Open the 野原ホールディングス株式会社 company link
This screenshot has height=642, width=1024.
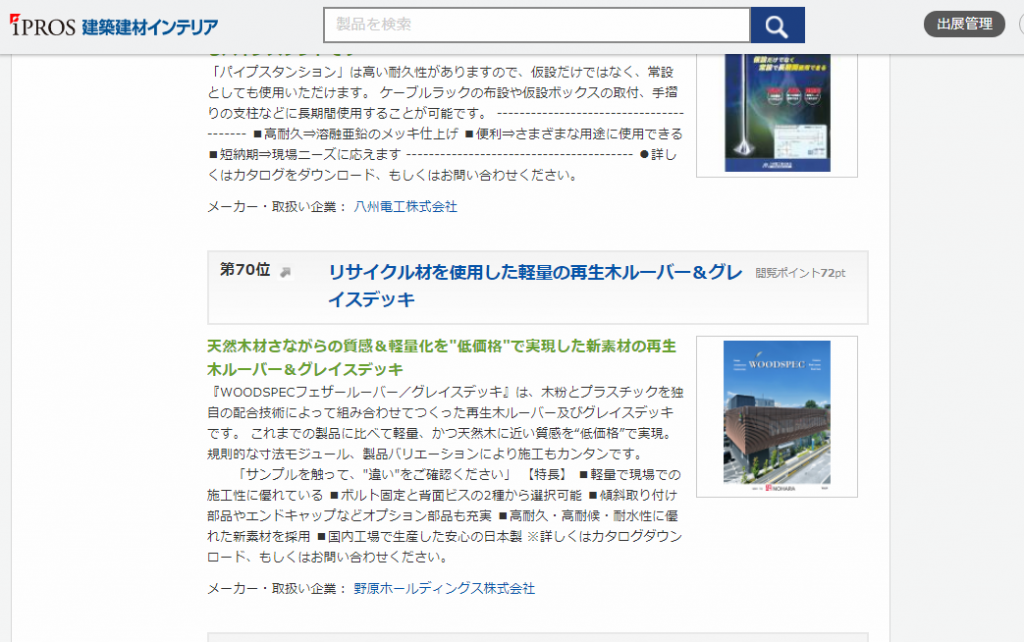pos(444,588)
